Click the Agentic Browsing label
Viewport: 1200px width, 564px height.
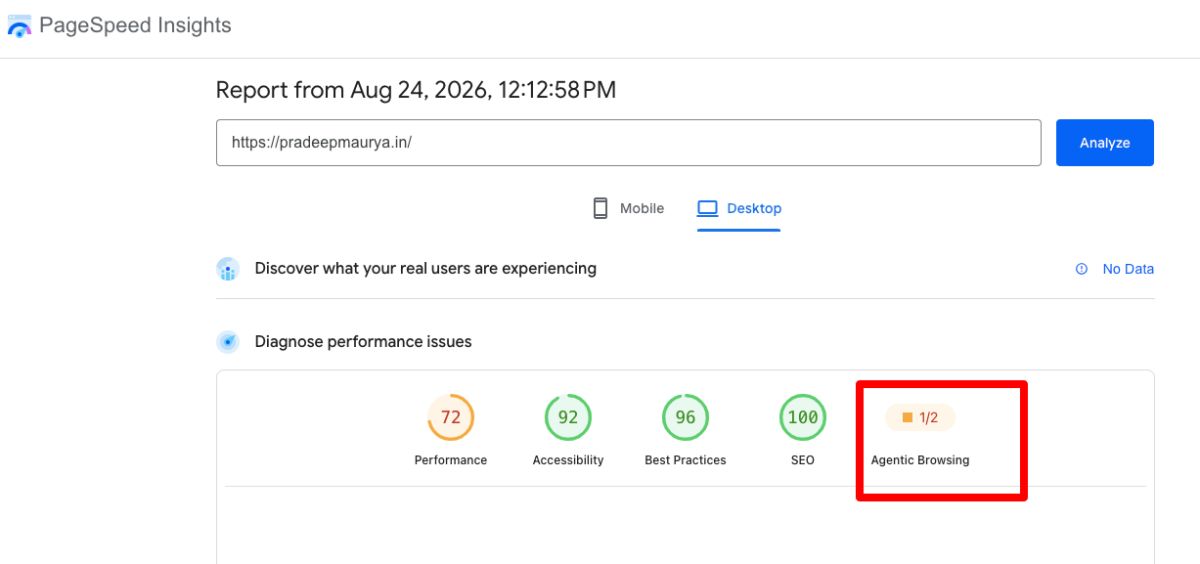tap(920, 460)
